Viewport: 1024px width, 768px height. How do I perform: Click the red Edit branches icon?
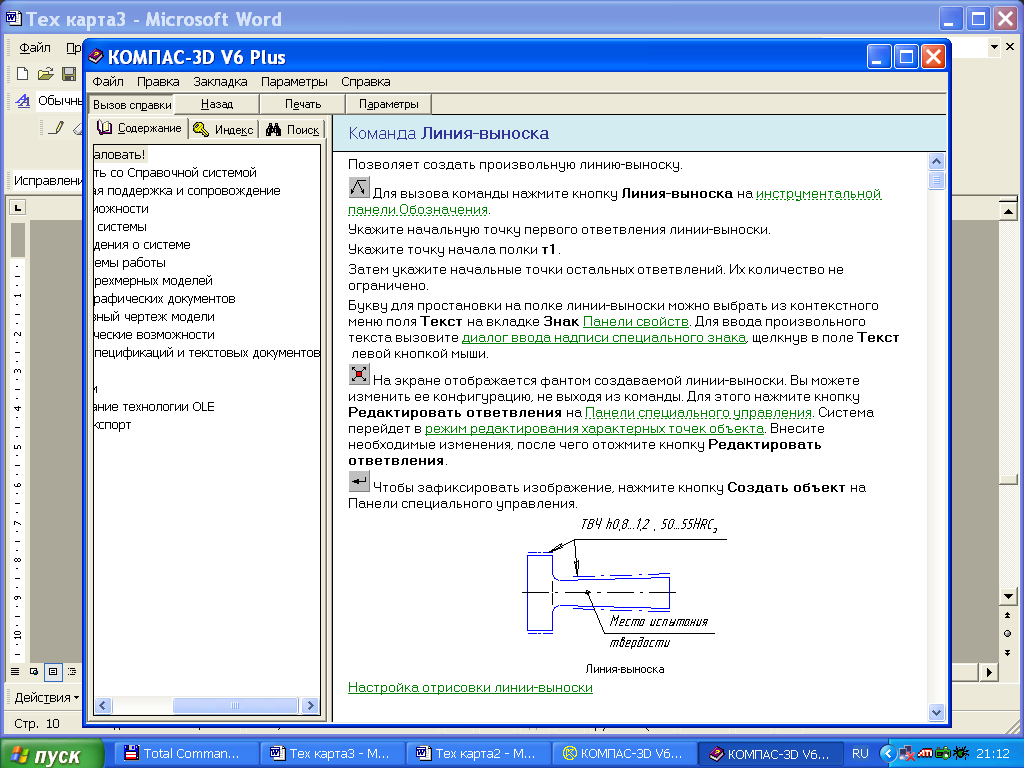coord(359,374)
